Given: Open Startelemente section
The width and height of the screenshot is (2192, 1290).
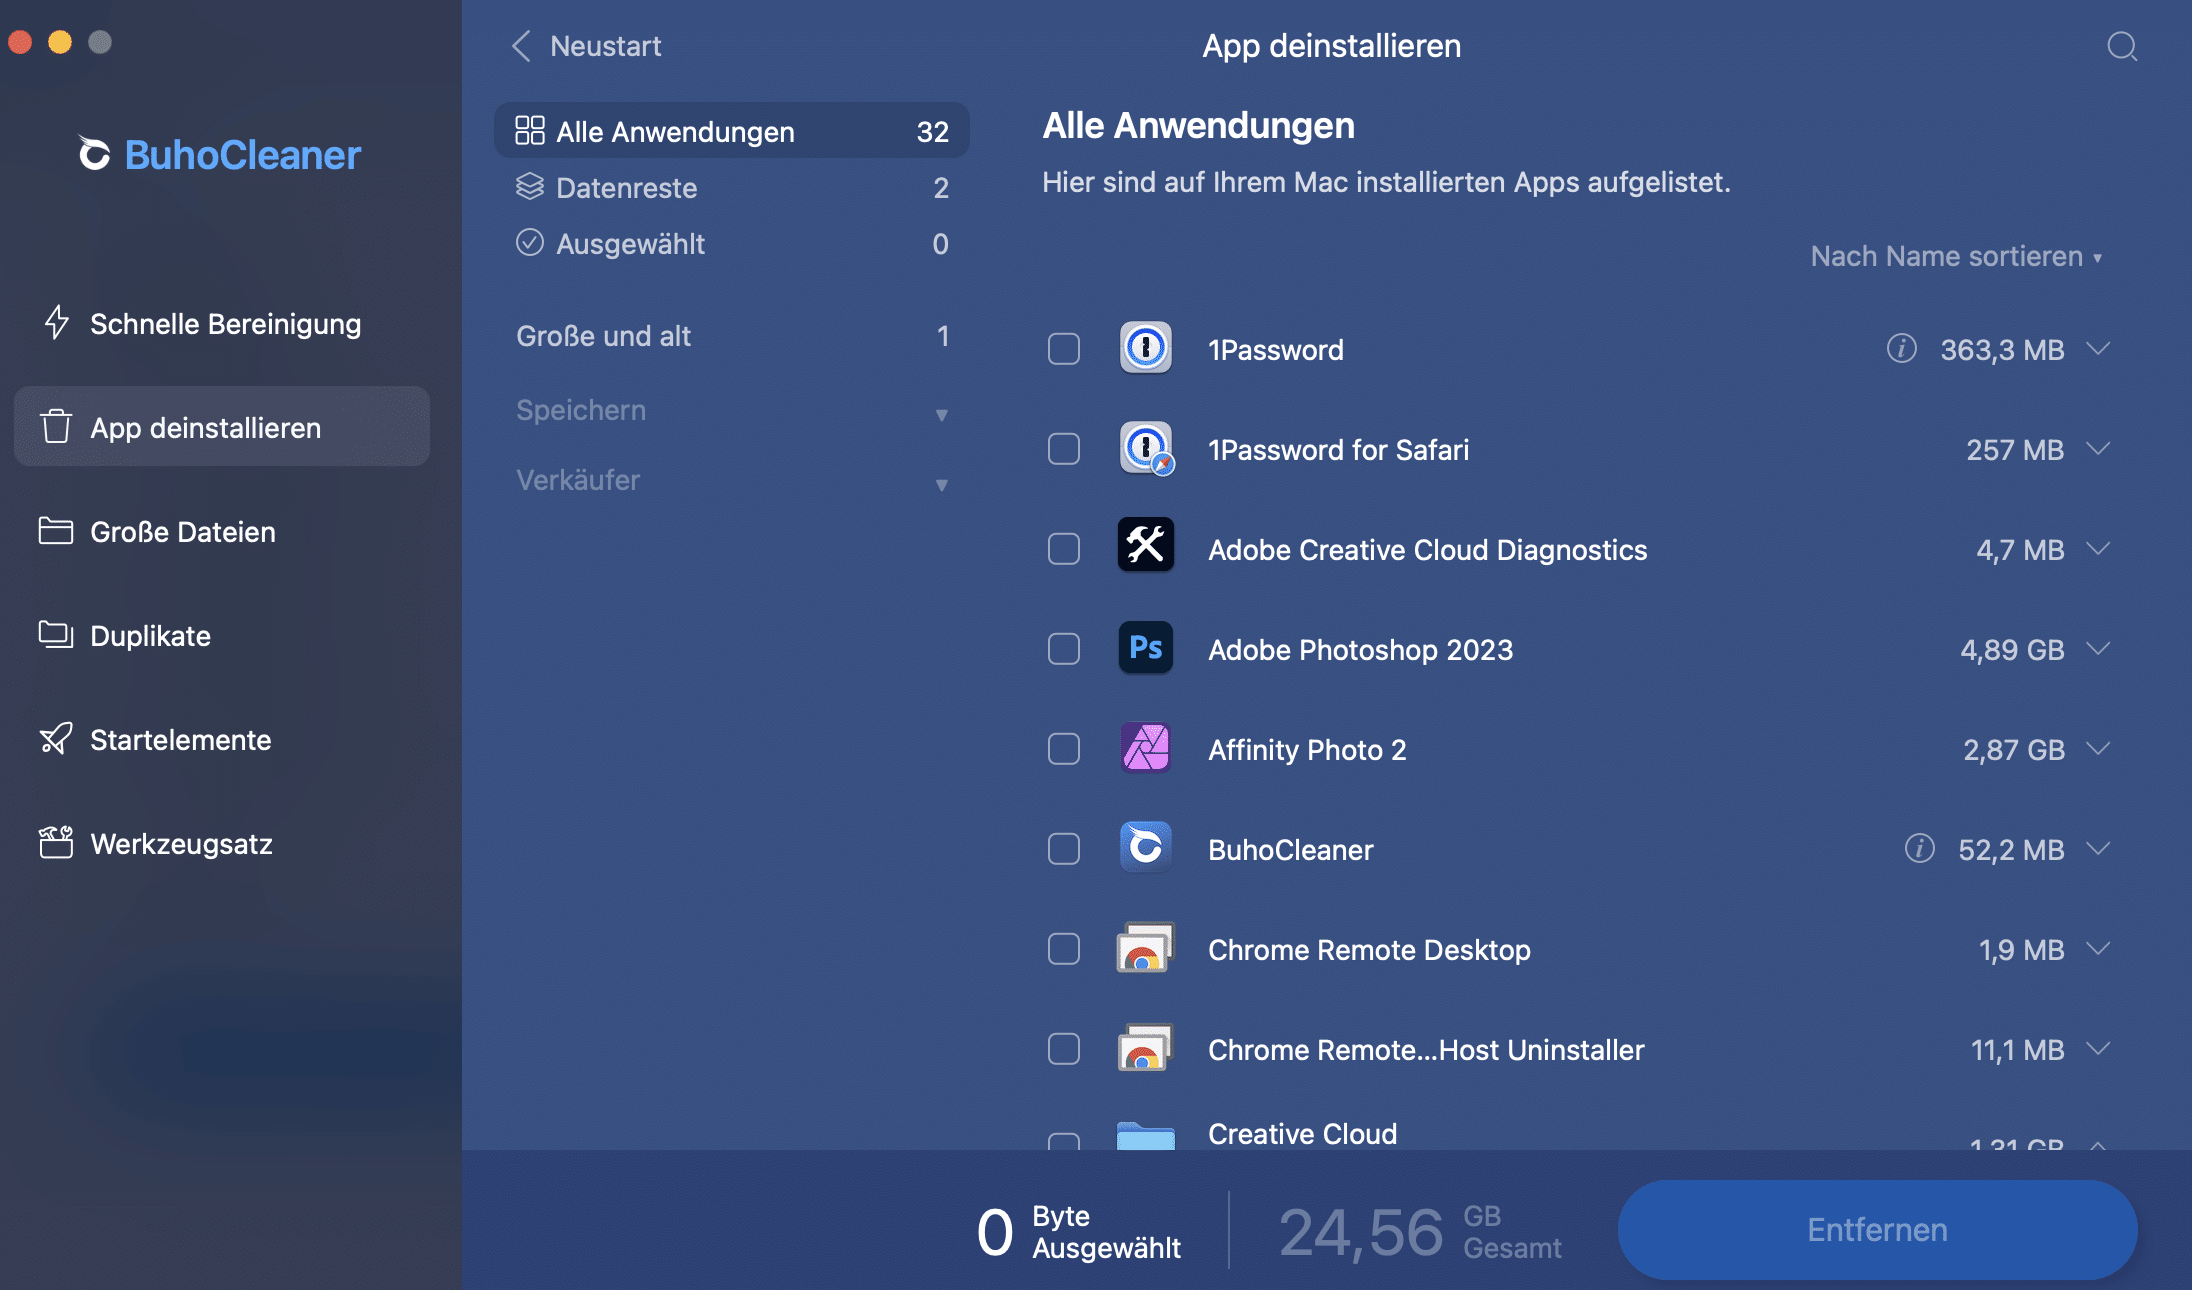Looking at the screenshot, I should [222, 739].
